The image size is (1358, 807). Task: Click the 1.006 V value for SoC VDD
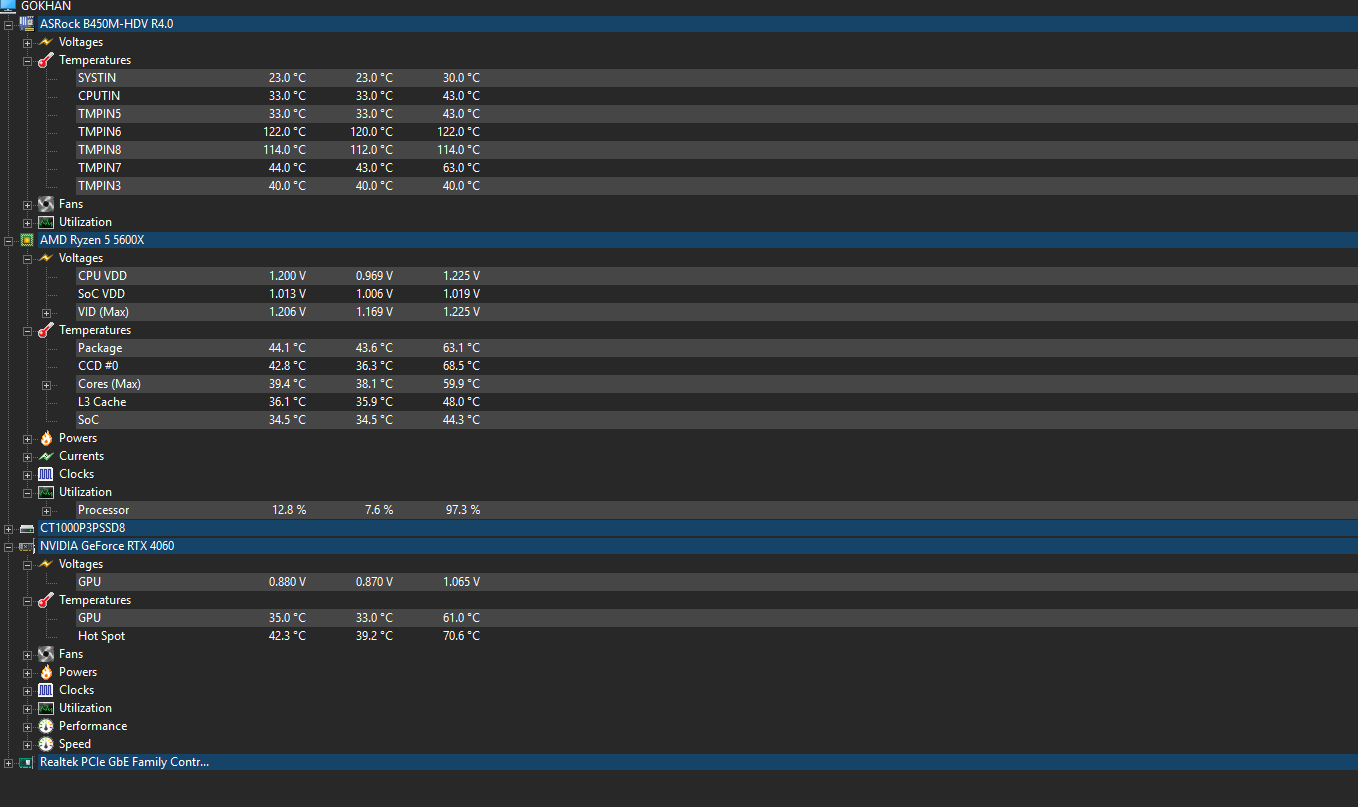[x=374, y=294]
